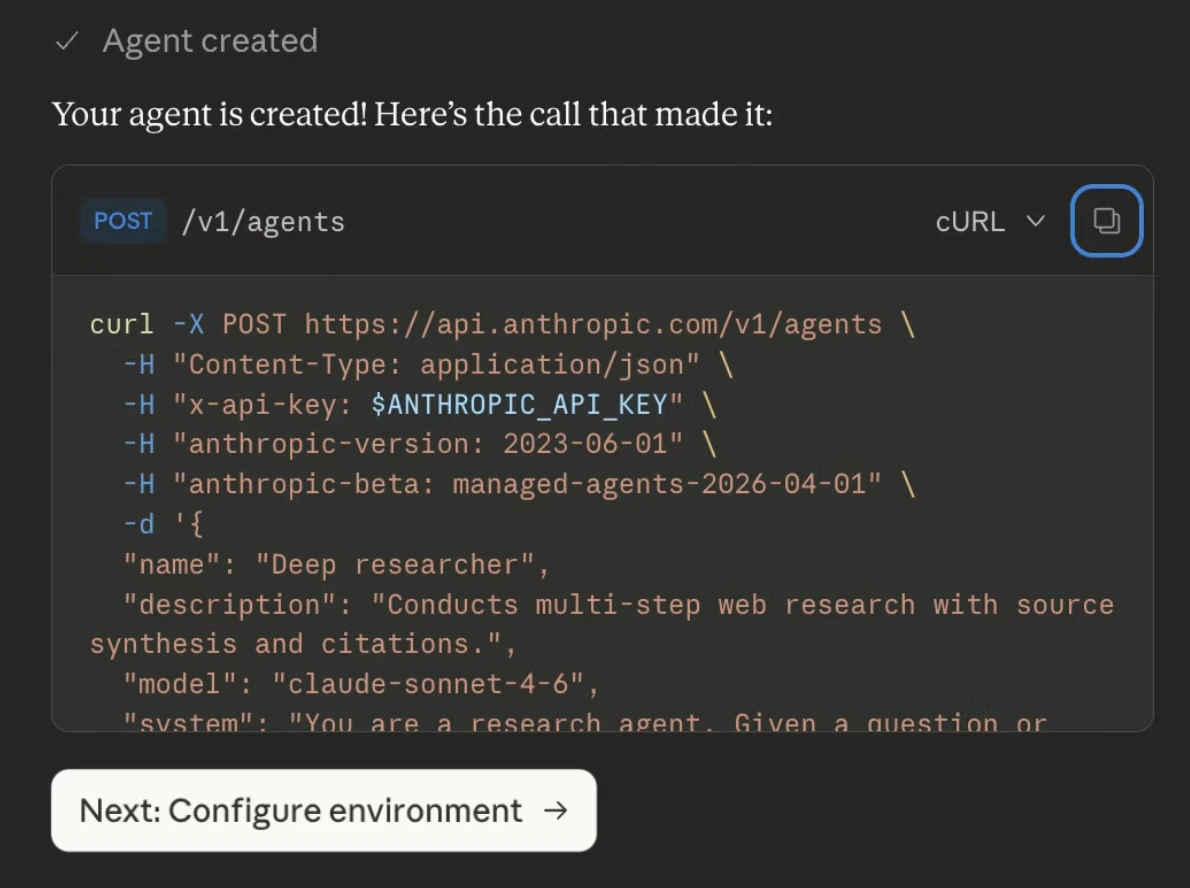Open the cURL language dropdown

[x=990, y=222]
